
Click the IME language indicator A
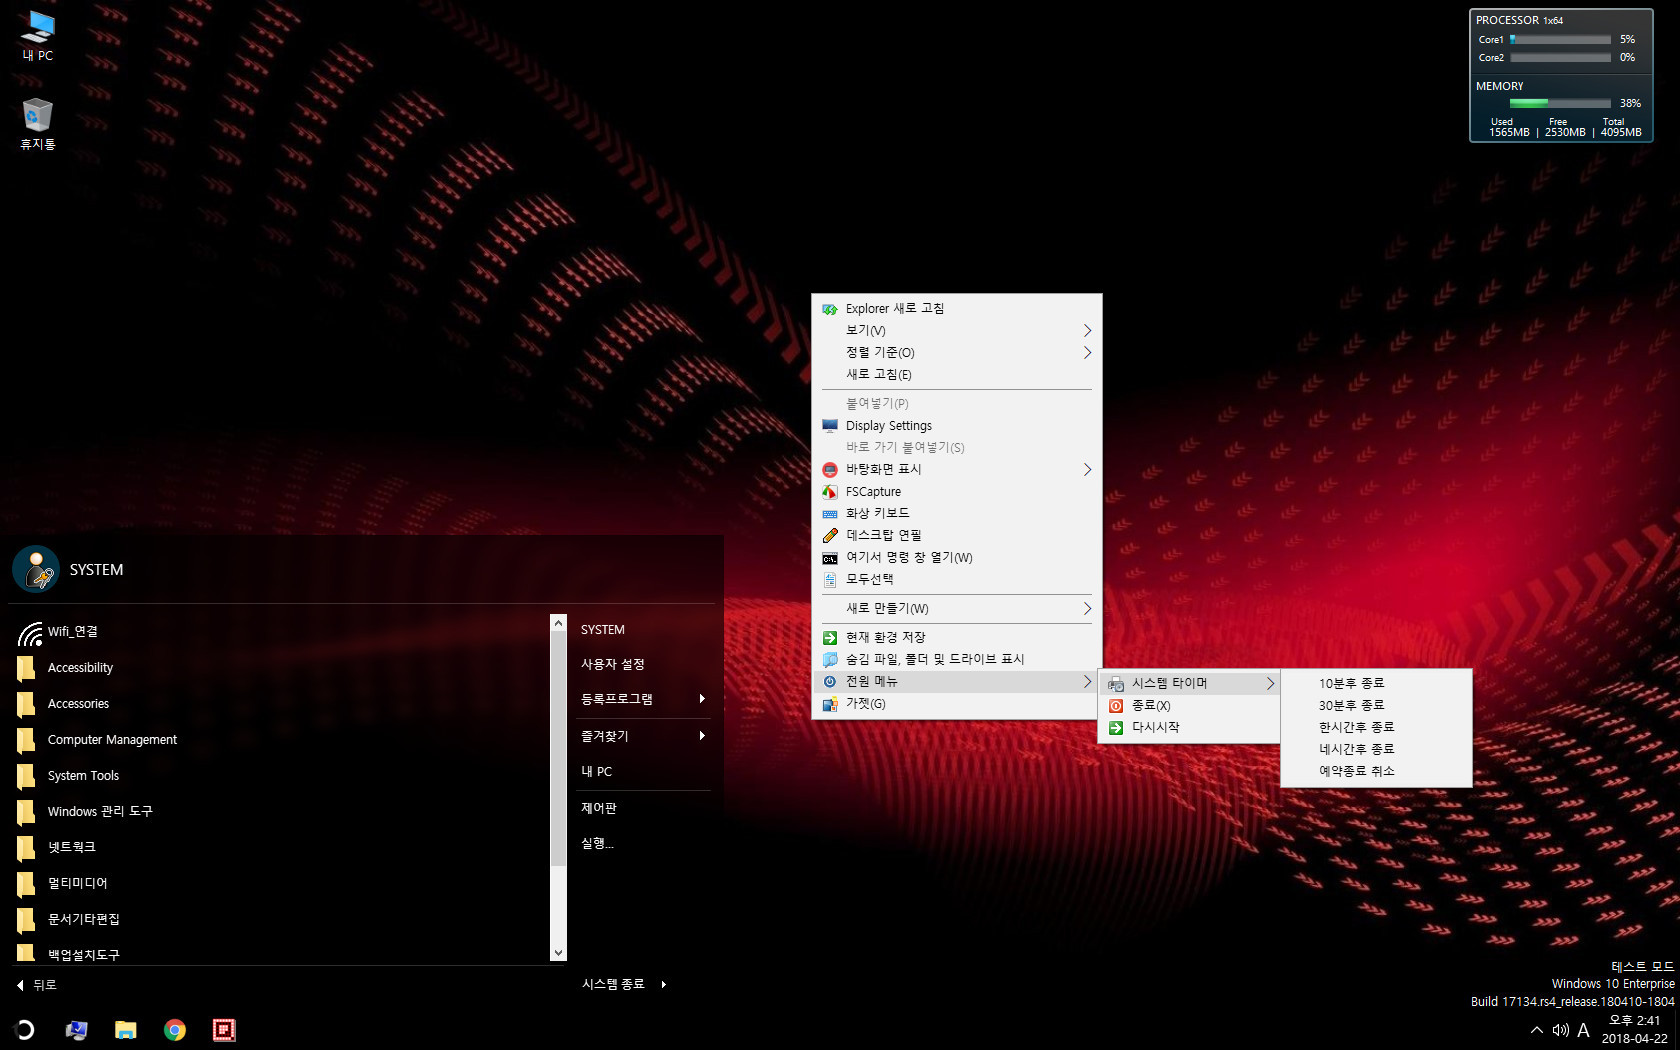click(1583, 1030)
